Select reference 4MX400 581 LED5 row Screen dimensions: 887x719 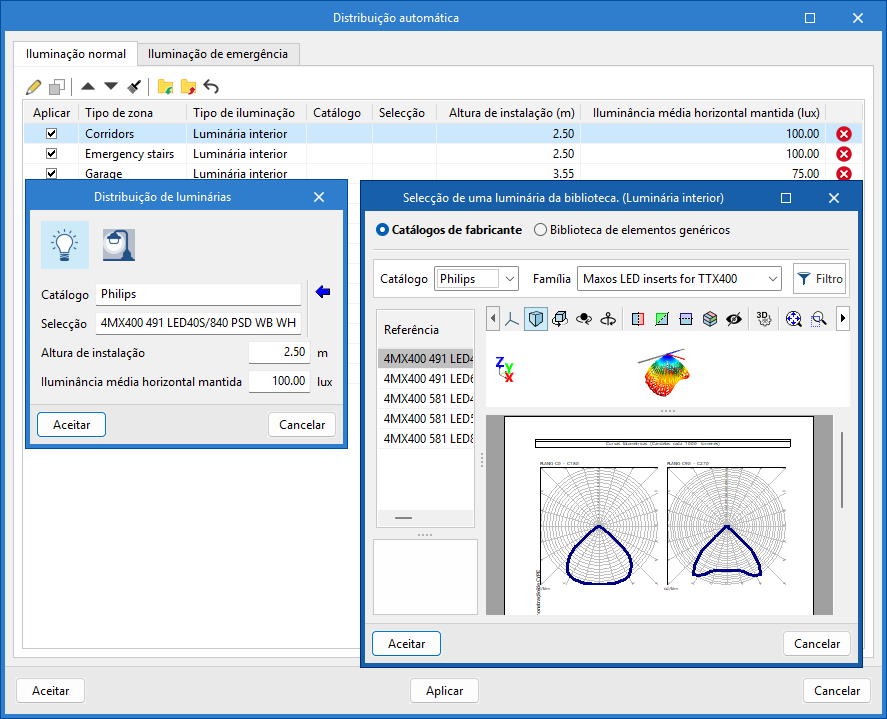pos(425,419)
